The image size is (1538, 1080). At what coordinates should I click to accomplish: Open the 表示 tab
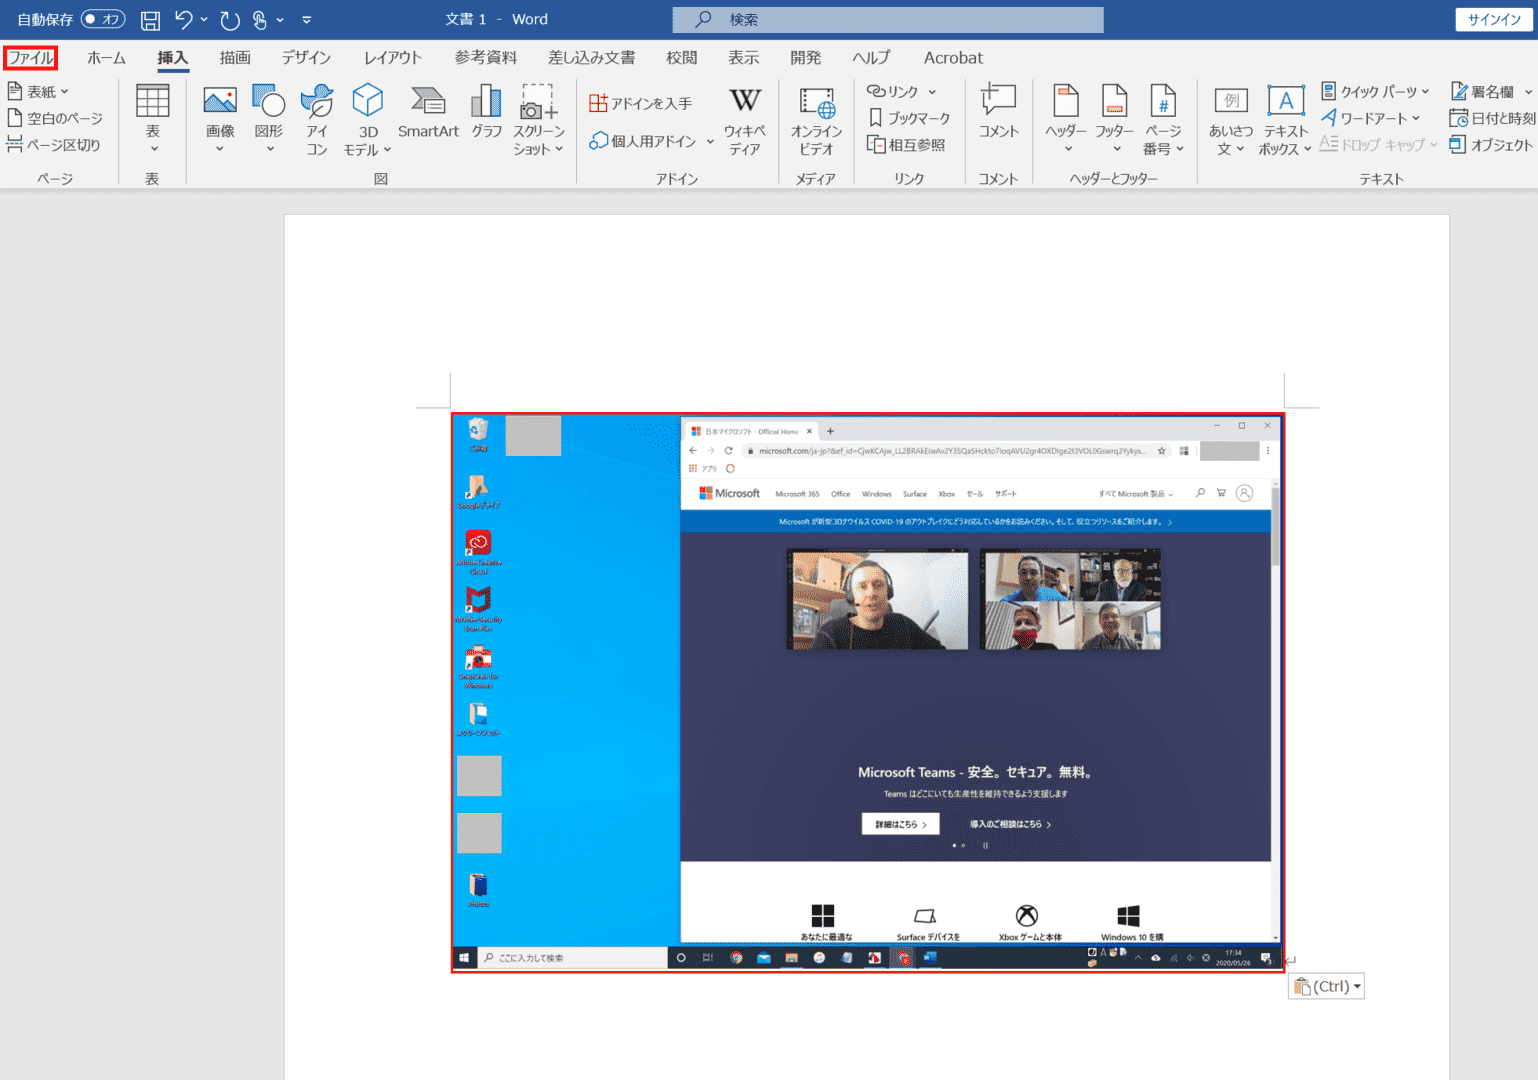click(x=743, y=58)
